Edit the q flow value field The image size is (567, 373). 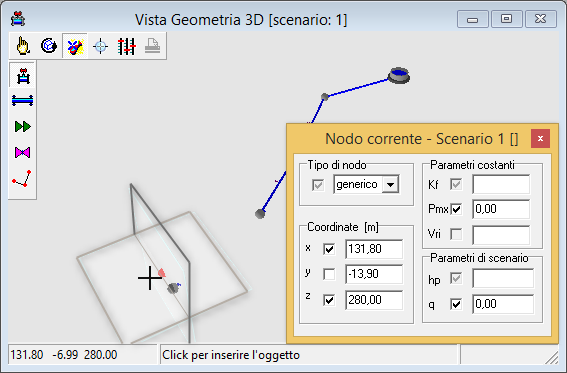pyautogui.click(x=503, y=304)
